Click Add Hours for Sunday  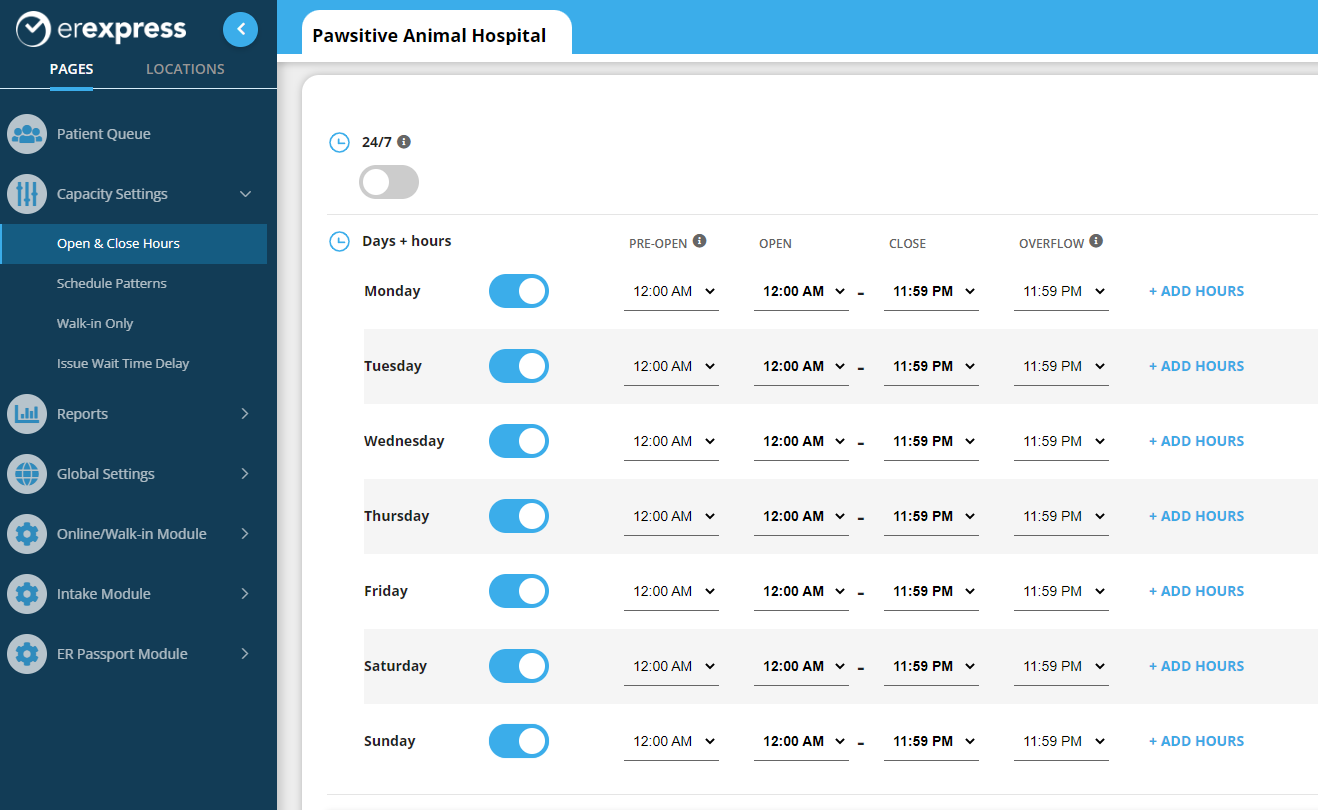(x=1196, y=741)
